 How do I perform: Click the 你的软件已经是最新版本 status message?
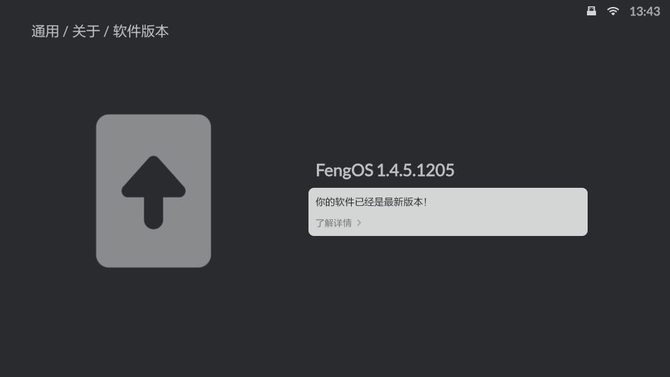tap(371, 202)
